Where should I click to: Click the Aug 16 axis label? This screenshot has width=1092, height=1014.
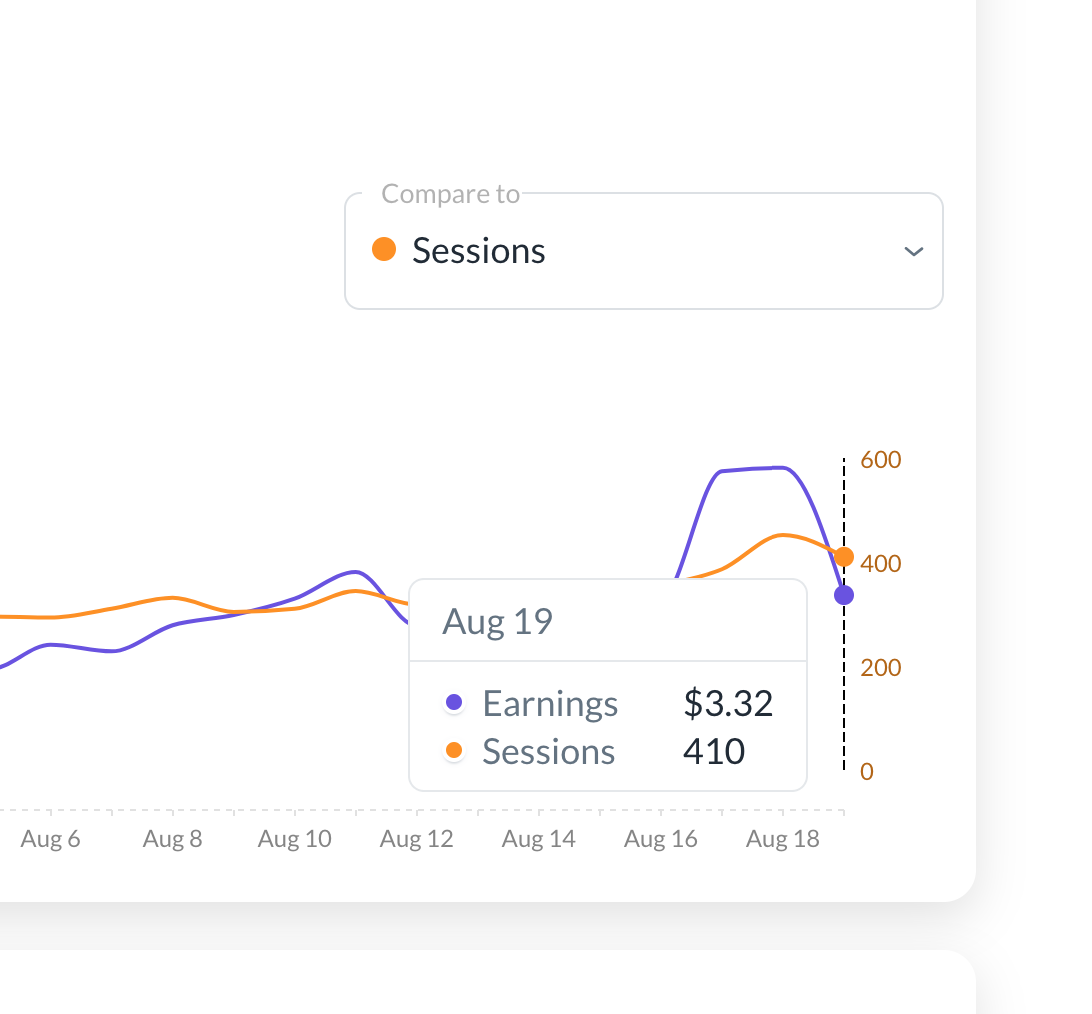pyautogui.click(x=660, y=839)
